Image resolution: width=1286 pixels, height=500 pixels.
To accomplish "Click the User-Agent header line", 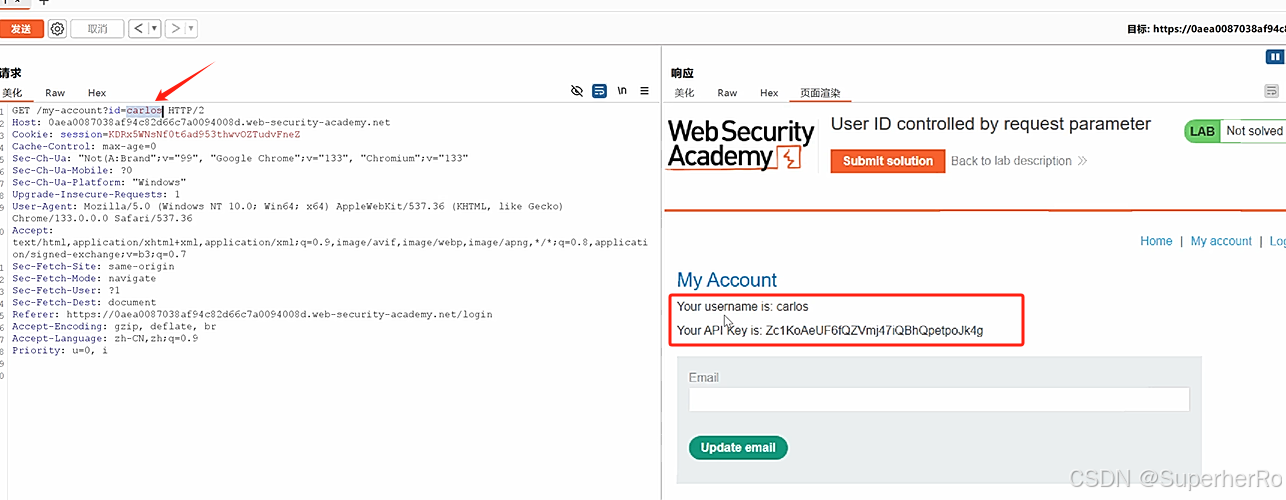I will 288,212.
